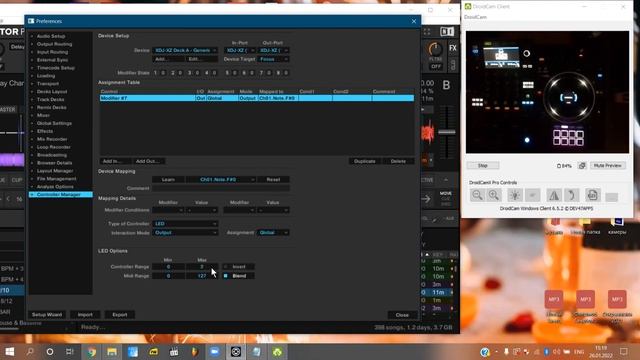The width and height of the screenshot is (640, 360).
Task: Select Timecode Setup in preferences list
Action: 56,68
